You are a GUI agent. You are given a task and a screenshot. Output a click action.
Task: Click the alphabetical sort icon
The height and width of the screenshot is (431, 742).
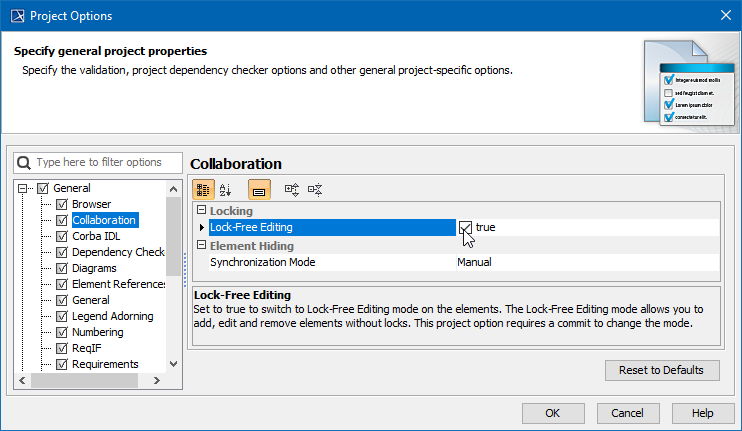pos(225,188)
